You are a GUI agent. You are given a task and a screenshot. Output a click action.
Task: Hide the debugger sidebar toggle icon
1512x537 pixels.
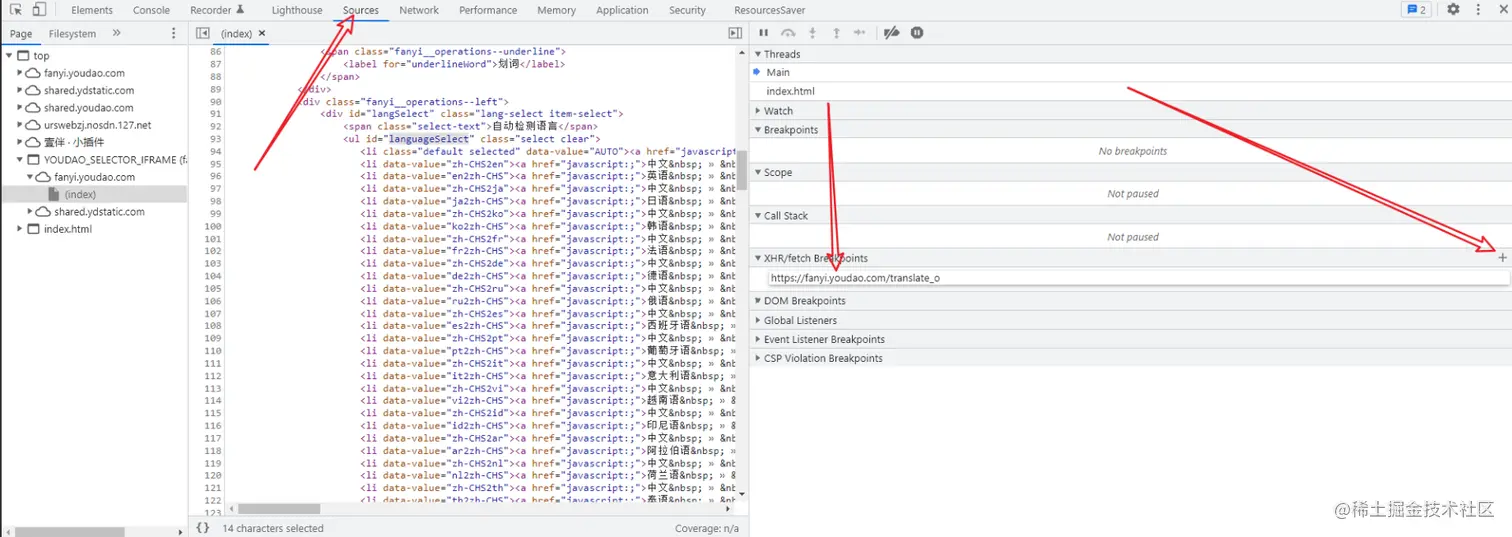736,33
